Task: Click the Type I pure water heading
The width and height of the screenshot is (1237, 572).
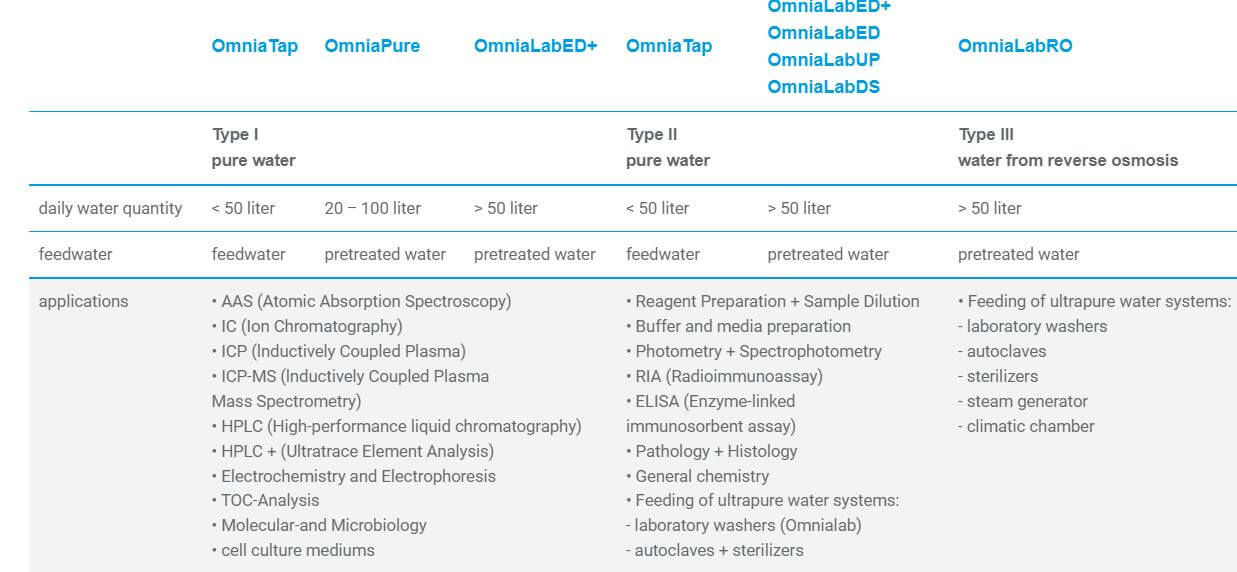Action: click(x=253, y=147)
